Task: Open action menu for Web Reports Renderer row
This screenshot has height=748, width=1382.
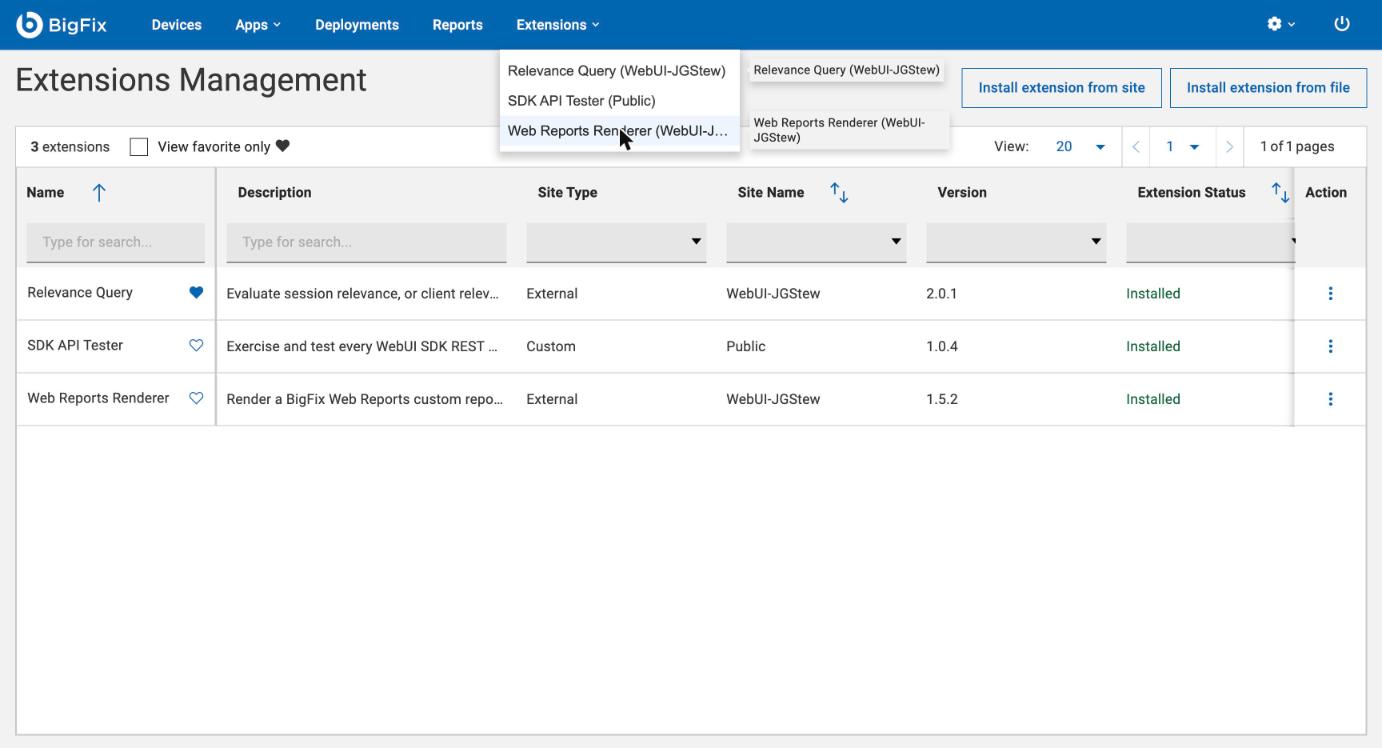Action: tap(1330, 399)
